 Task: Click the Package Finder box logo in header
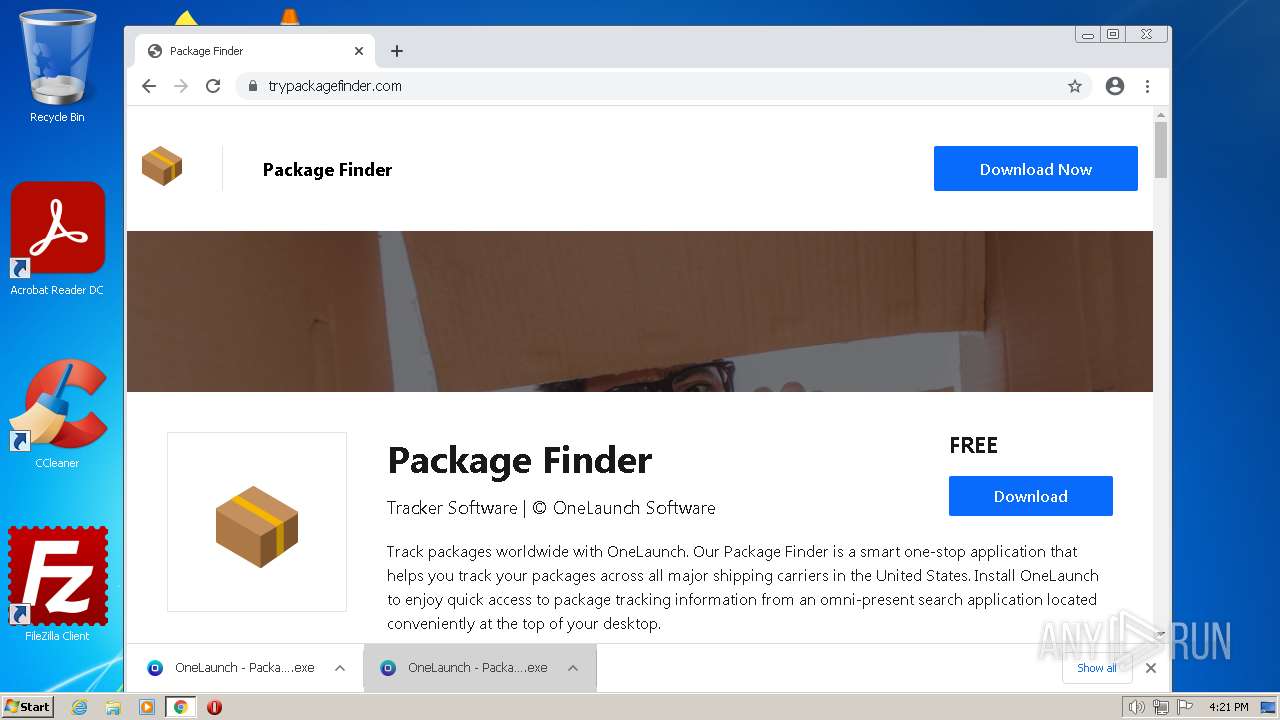(162, 166)
